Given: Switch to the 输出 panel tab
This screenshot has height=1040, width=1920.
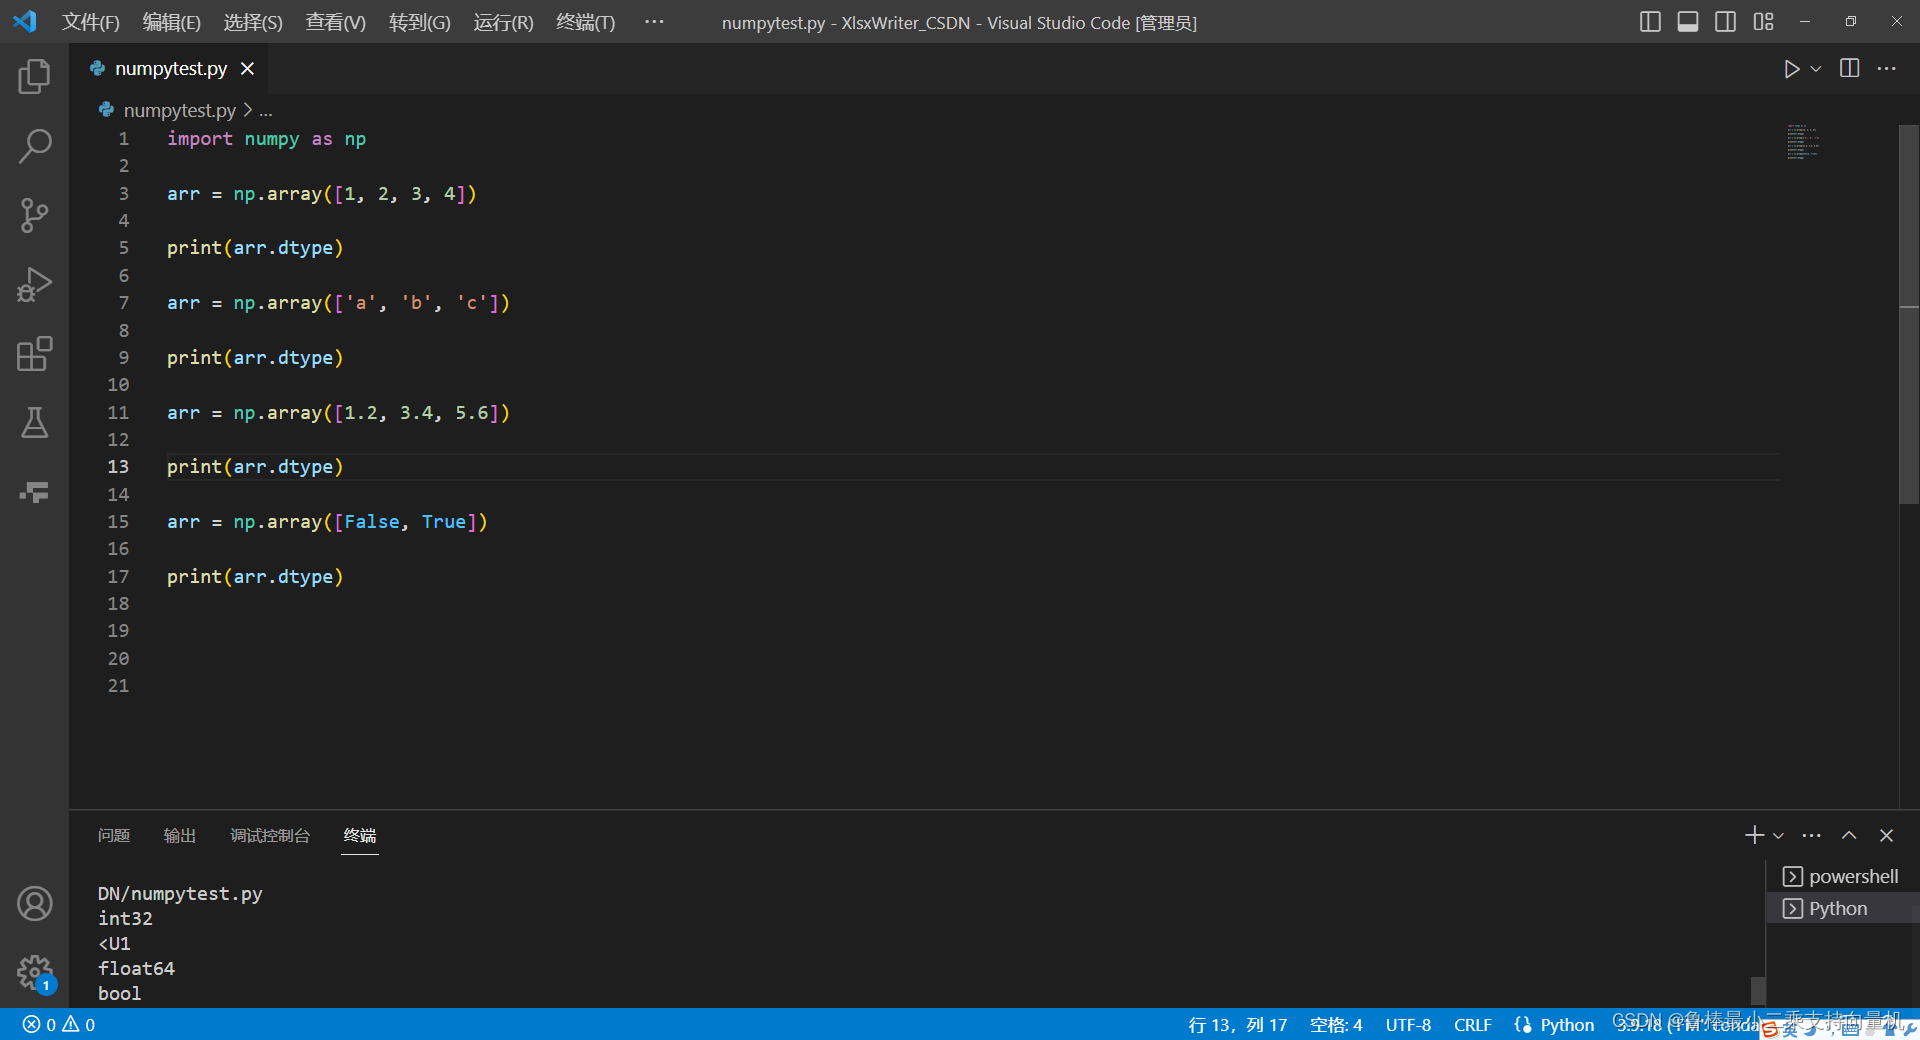Looking at the screenshot, I should coord(180,836).
